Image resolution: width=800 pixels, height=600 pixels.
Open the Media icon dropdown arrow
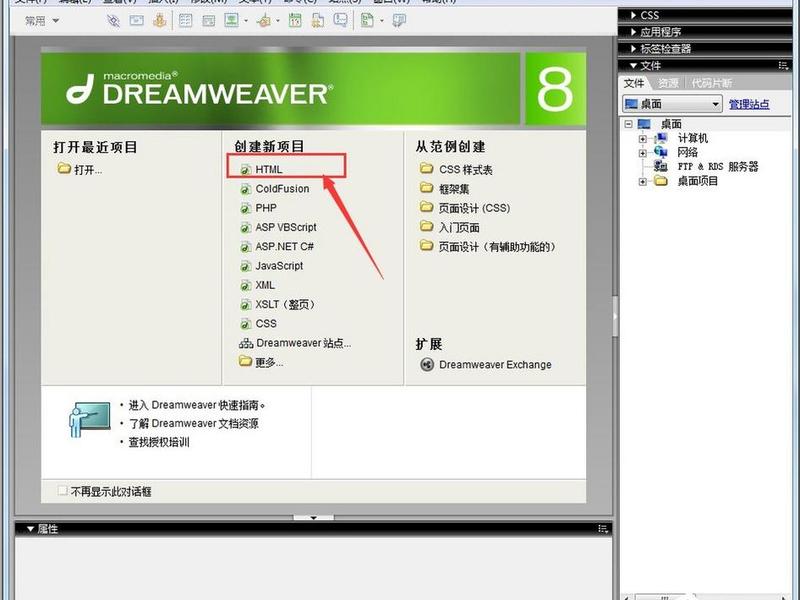(x=278, y=21)
